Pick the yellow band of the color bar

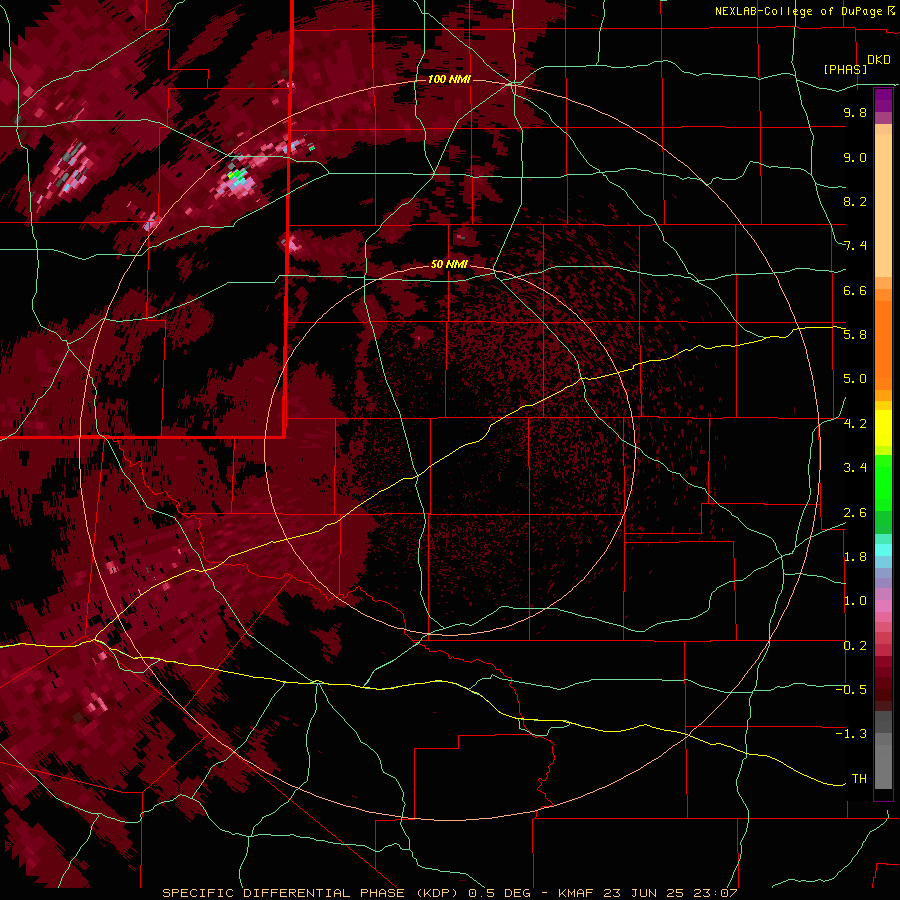883,428
